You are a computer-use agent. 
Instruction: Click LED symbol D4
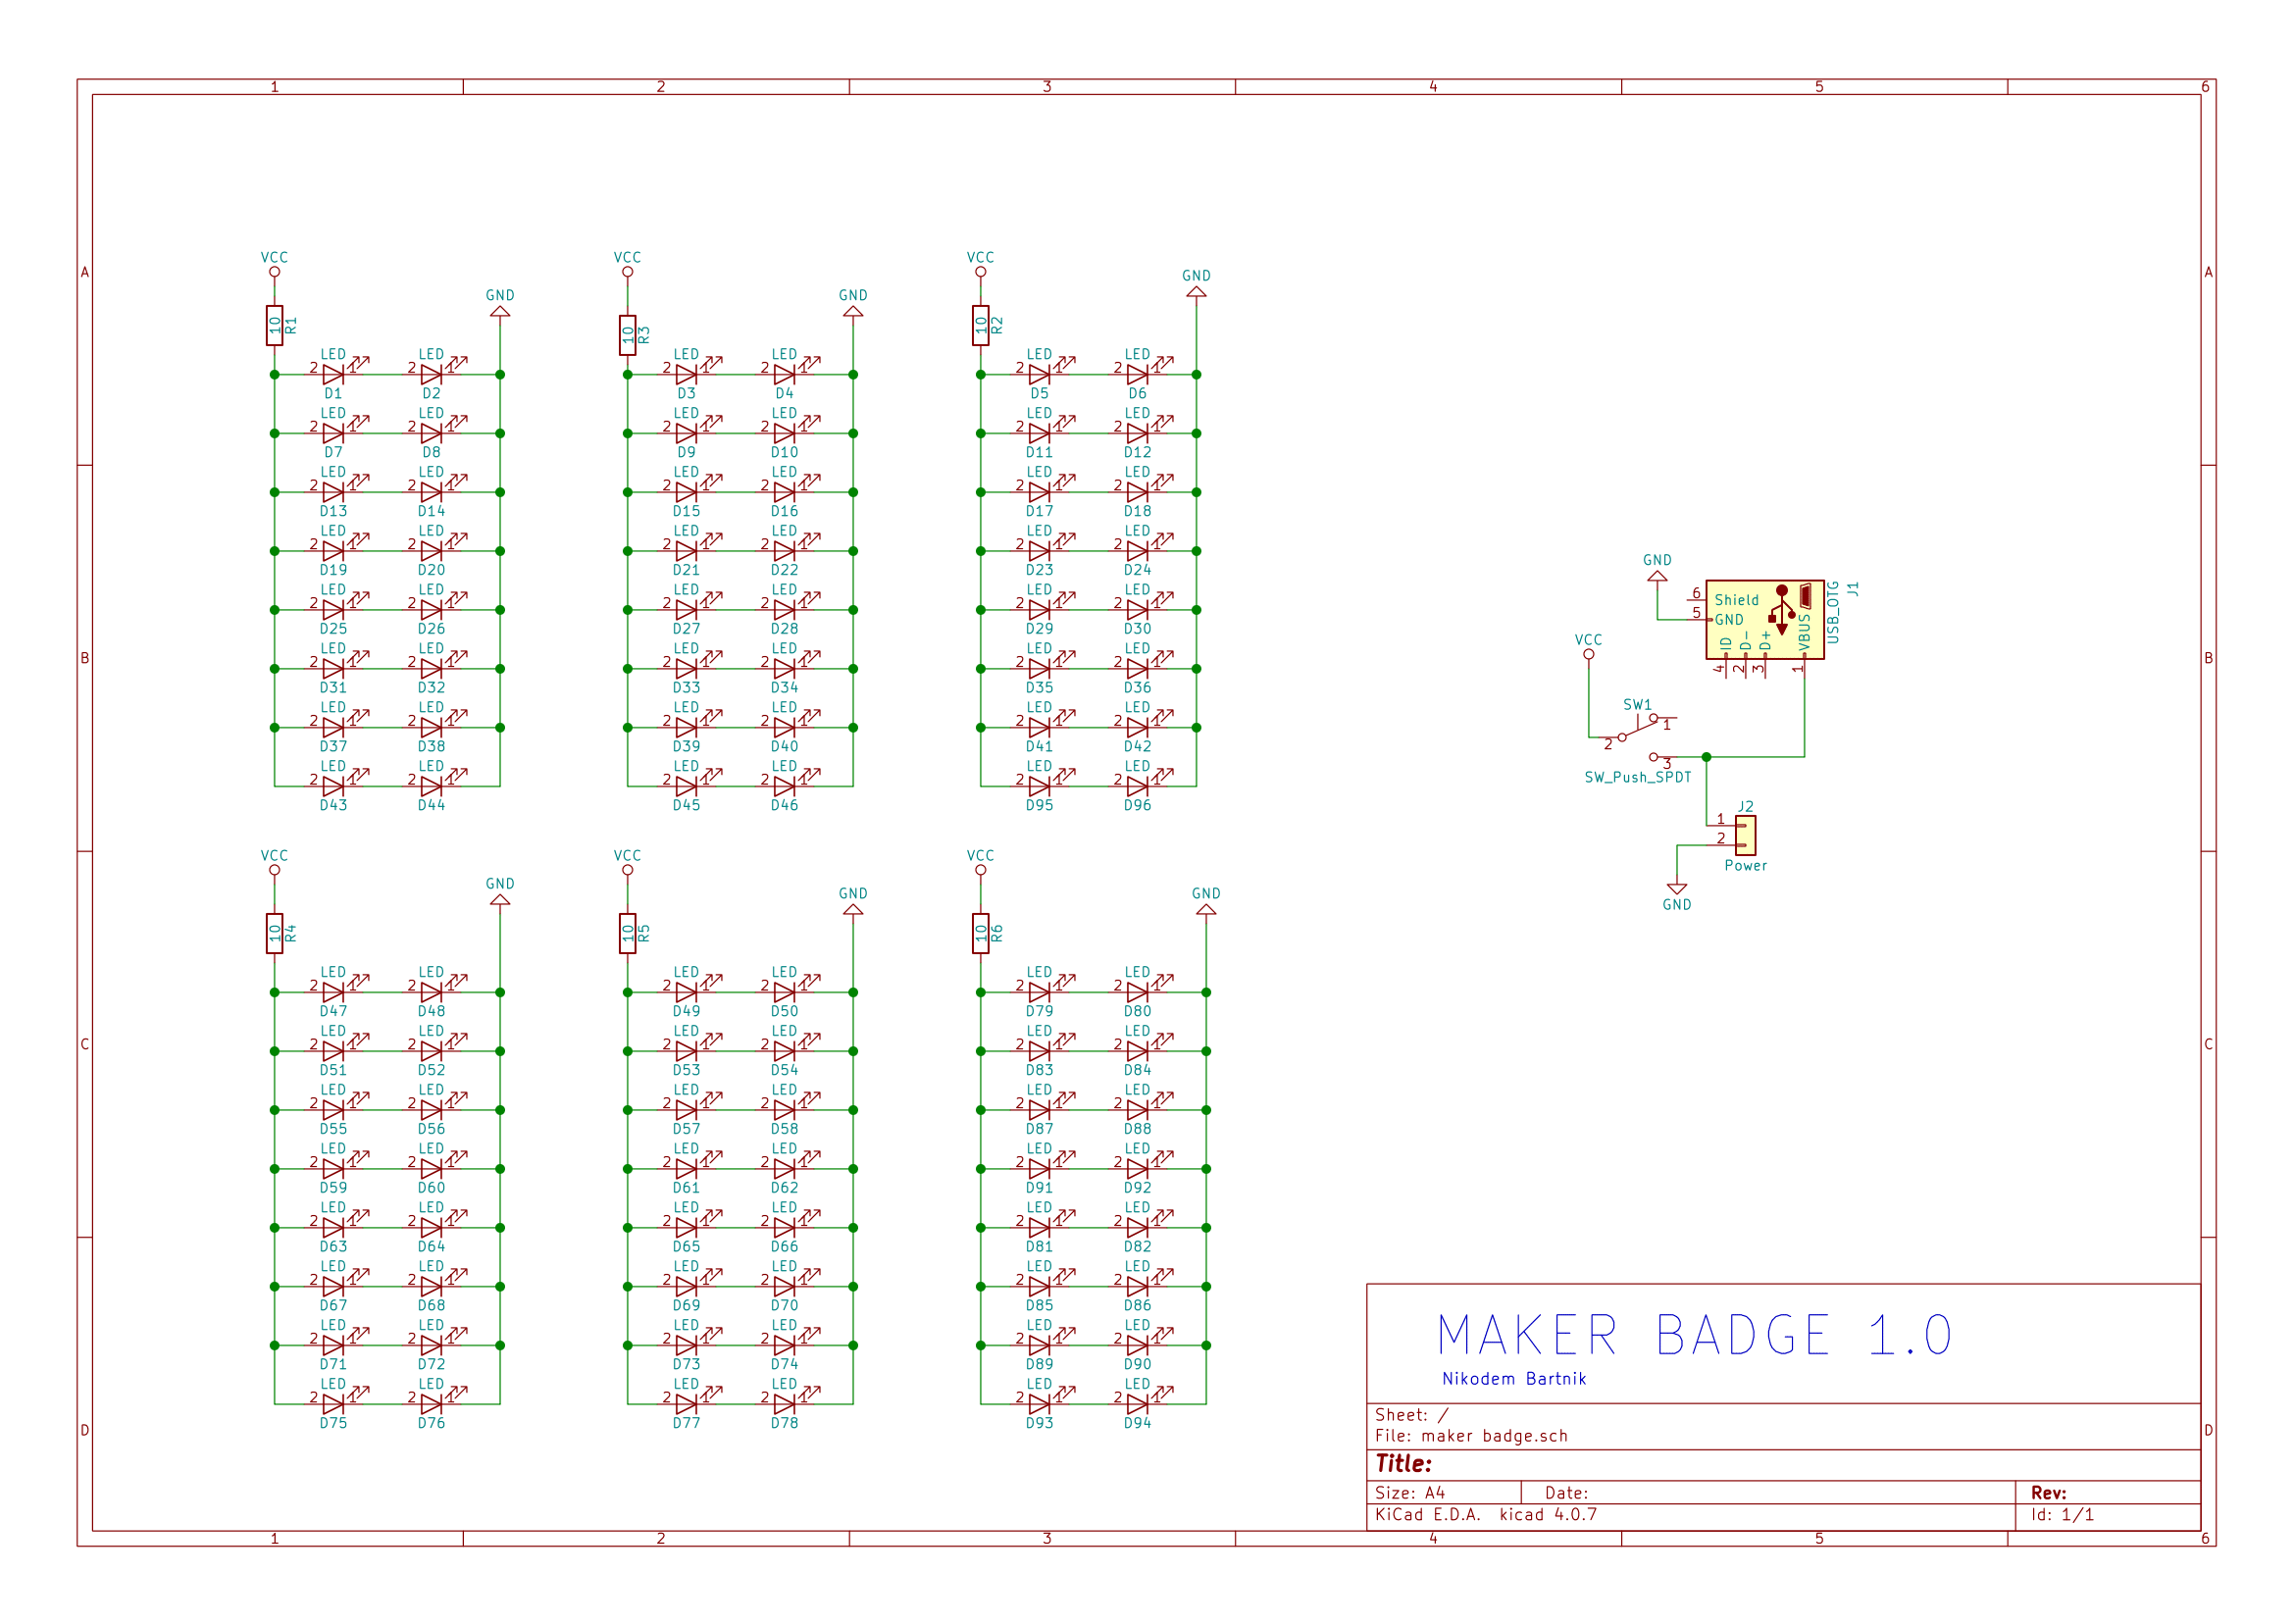click(x=786, y=374)
